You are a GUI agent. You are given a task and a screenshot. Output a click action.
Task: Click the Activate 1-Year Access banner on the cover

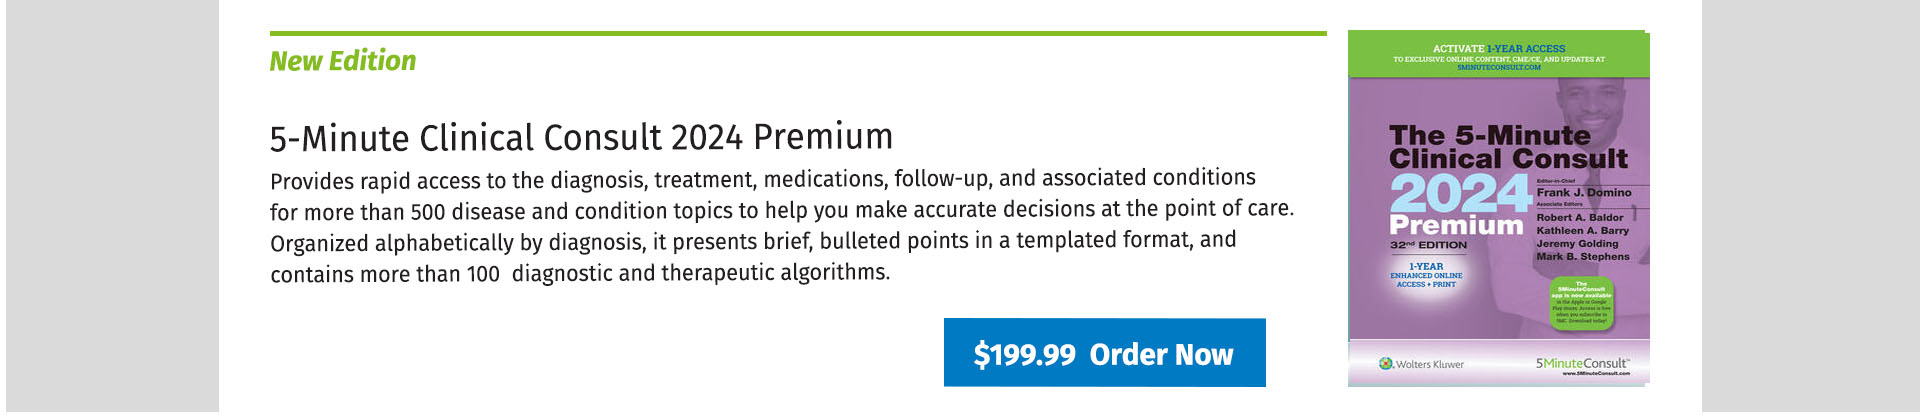pyautogui.click(x=1498, y=55)
